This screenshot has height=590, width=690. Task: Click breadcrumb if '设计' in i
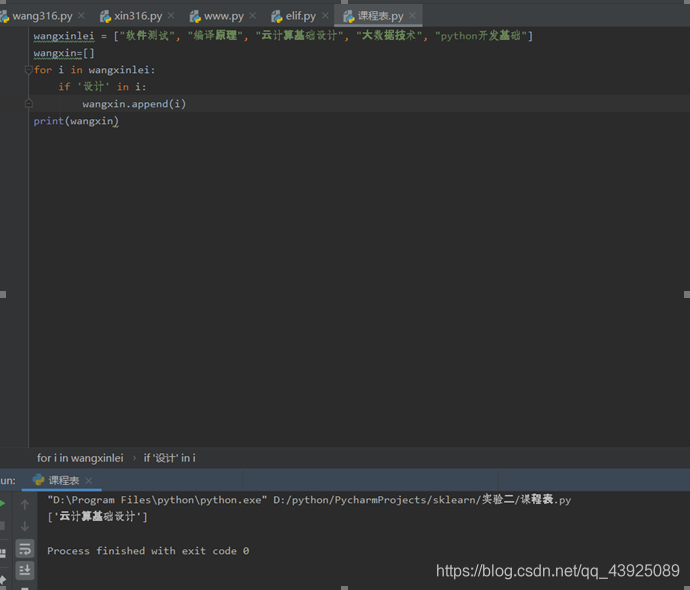pos(169,458)
